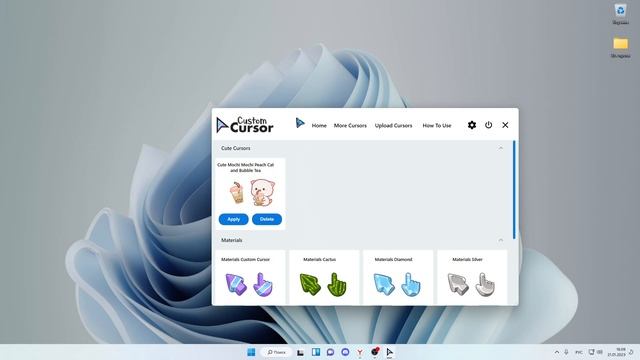640x360 pixels.
Task: Click the Cute Cursors section heading
Action: (x=236, y=148)
